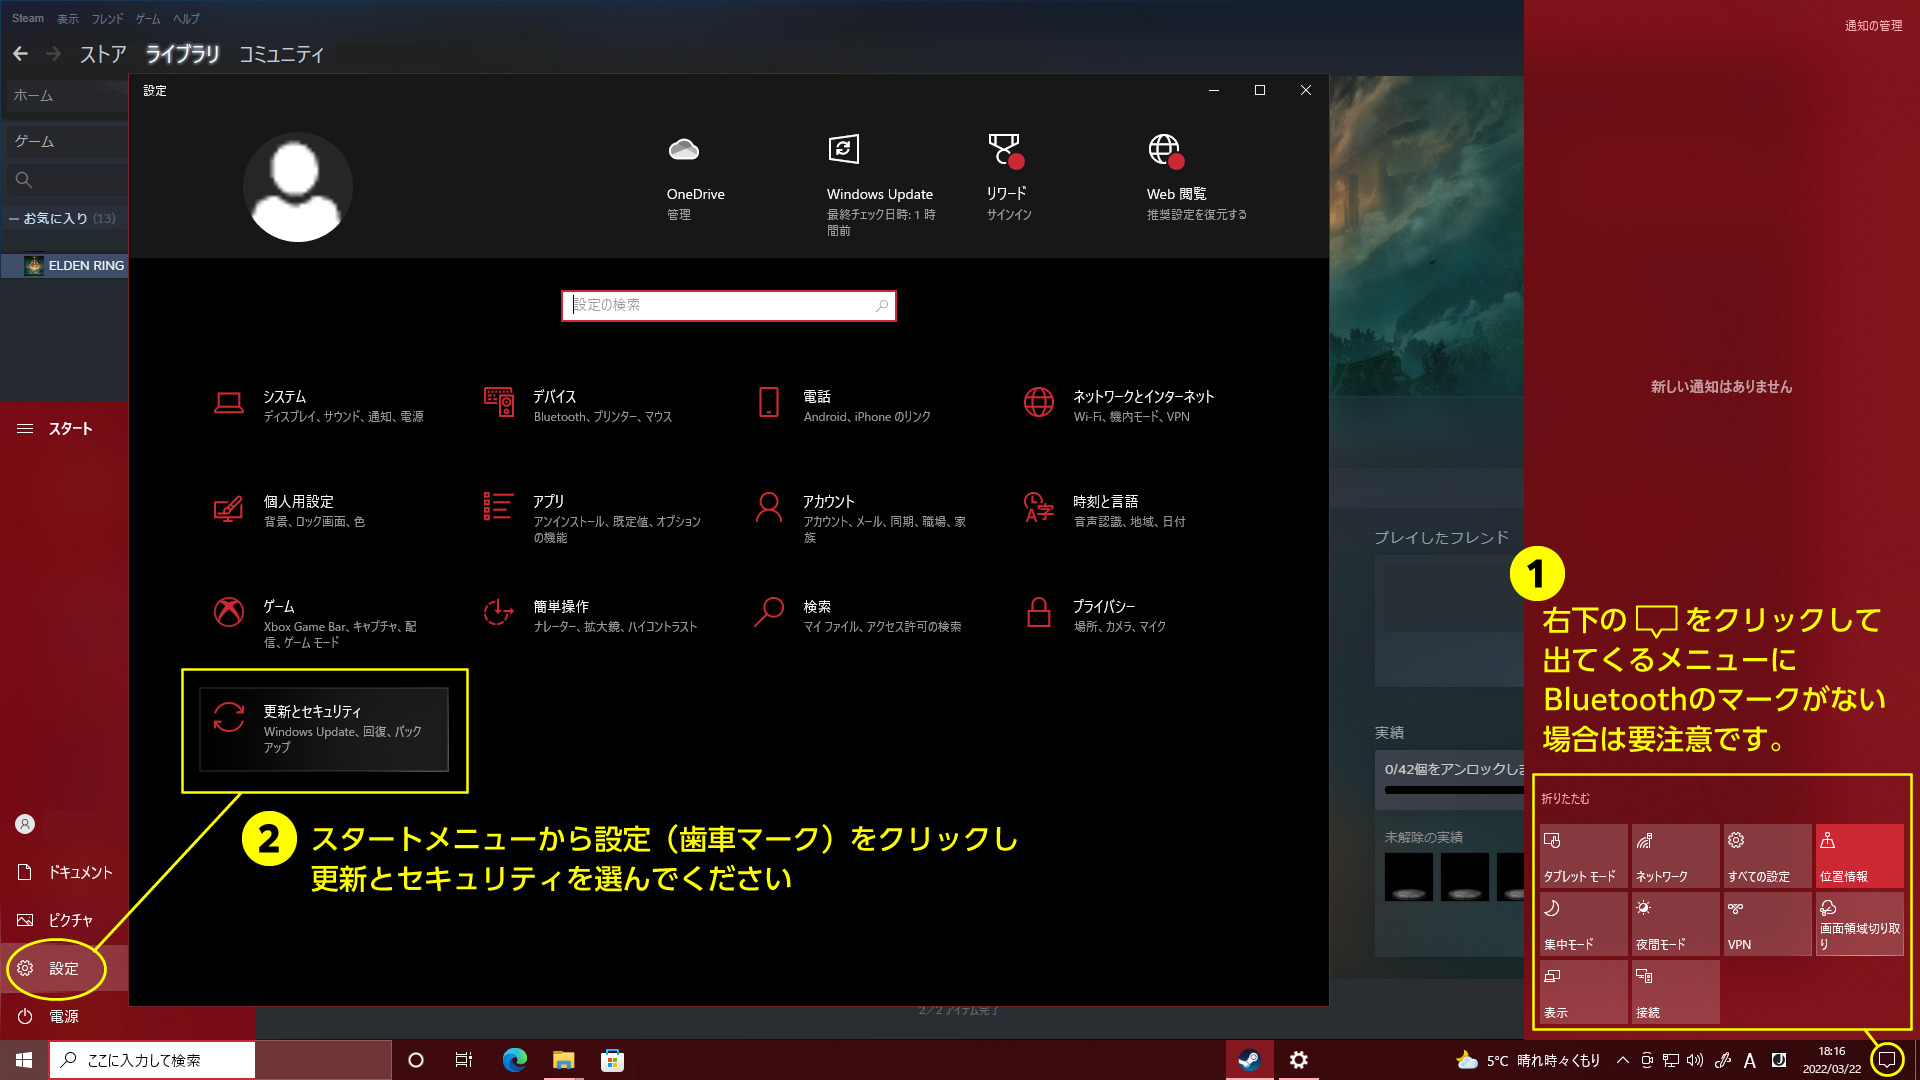Screen dimensions: 1920x1080
Task: Open フレンド menu in Steam
Action: (x=107, y=18)
